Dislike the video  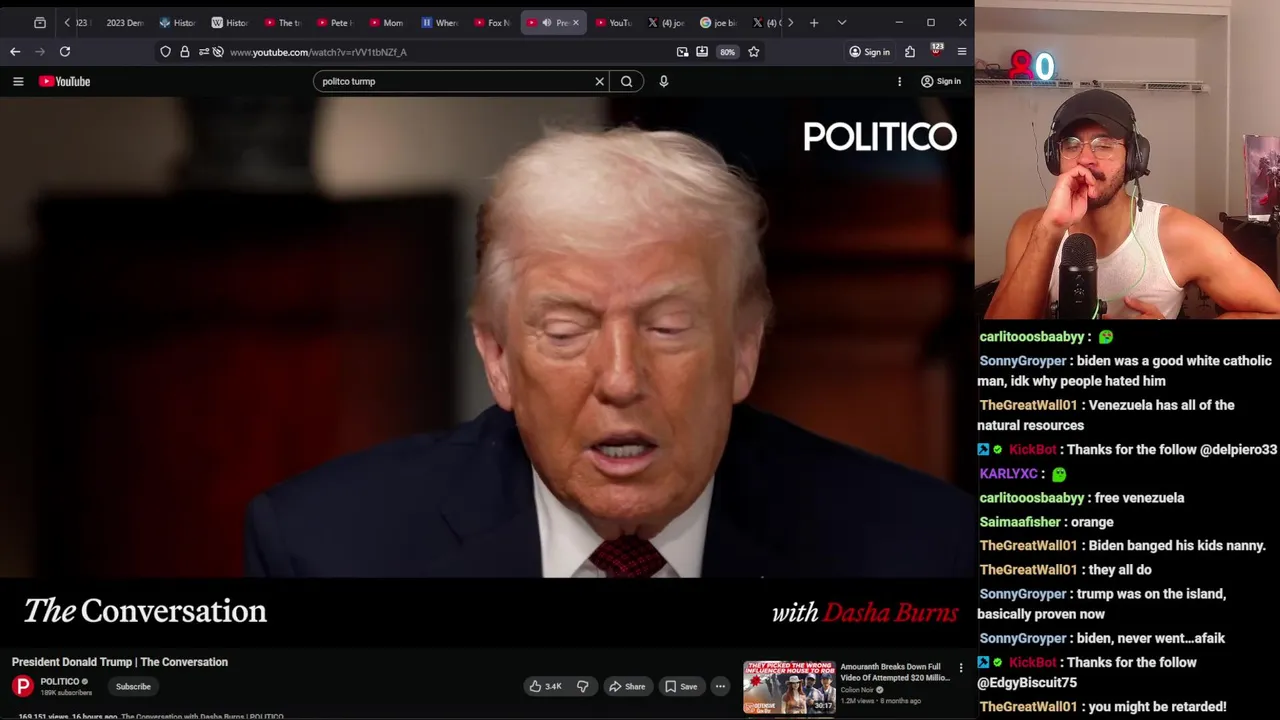point(582,686)
